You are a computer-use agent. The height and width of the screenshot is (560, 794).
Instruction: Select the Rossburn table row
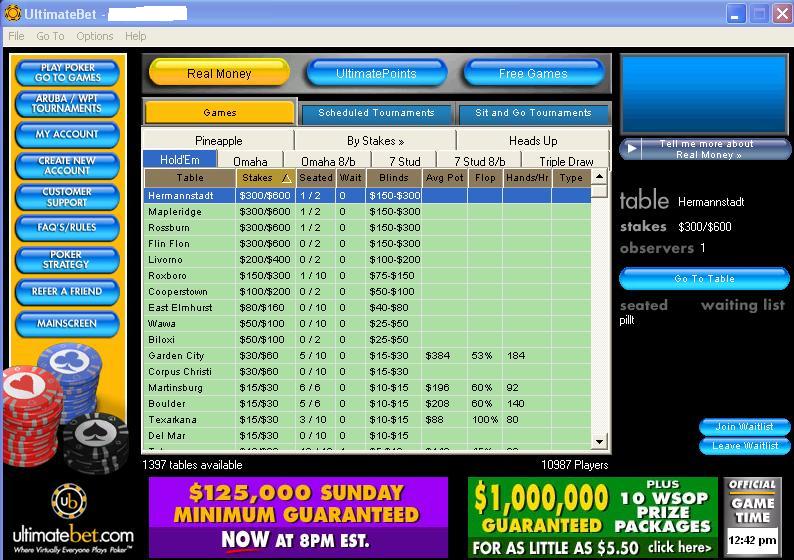tap(368, 228)
